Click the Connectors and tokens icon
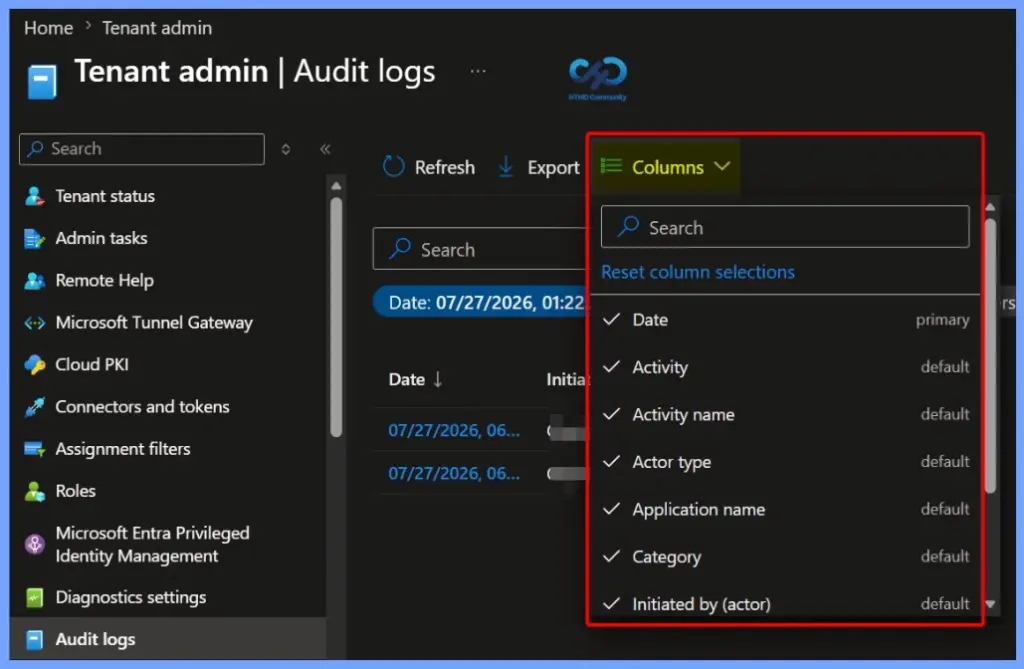This screenshot has width=1024, height=669. [34, 407]
